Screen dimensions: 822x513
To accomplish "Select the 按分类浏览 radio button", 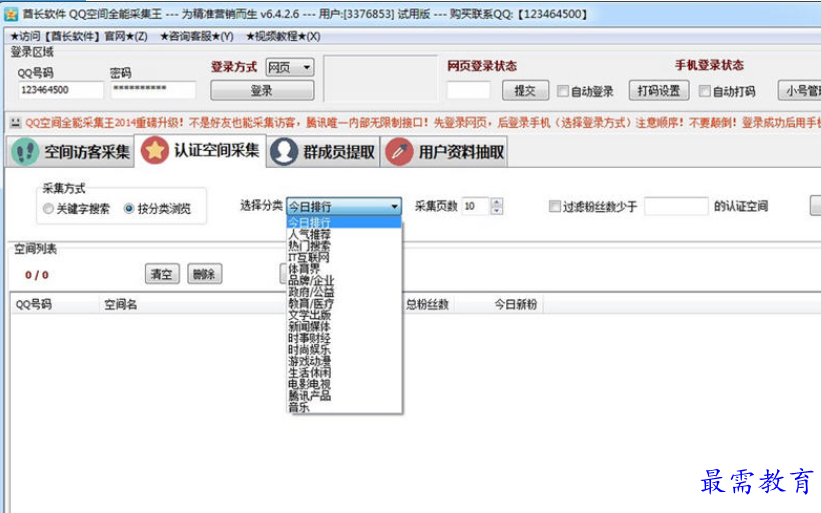I will coord(129,209).
